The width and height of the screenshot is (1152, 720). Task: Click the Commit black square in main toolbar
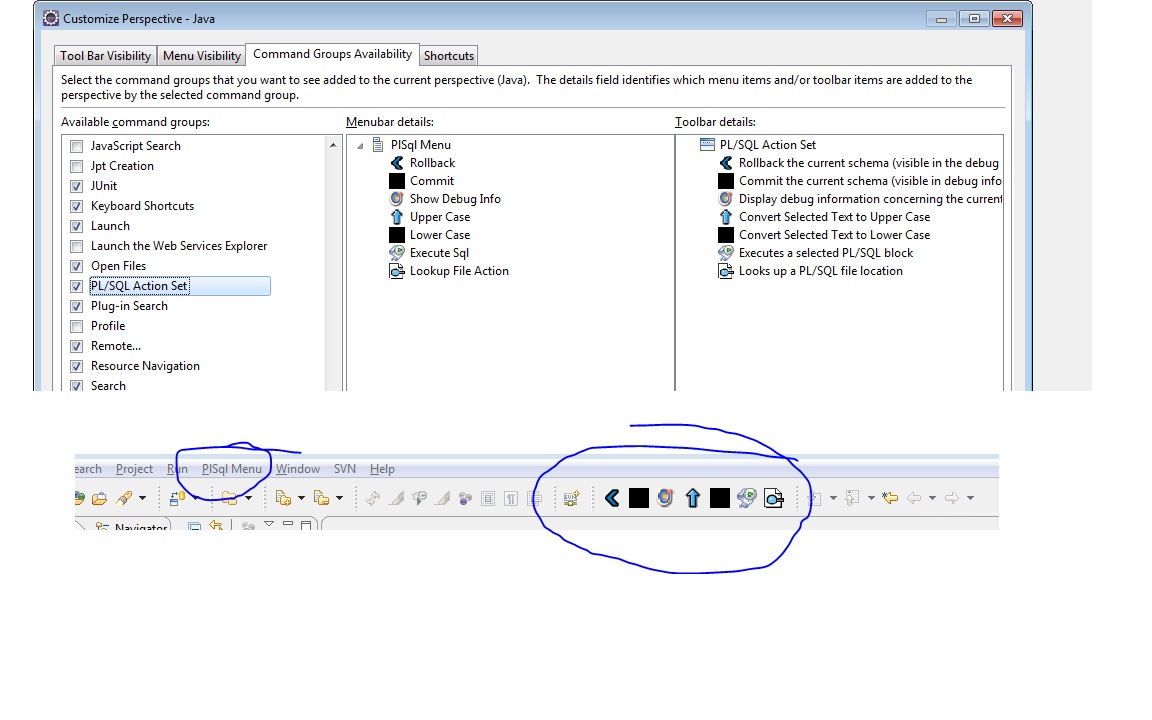point(638,498)
